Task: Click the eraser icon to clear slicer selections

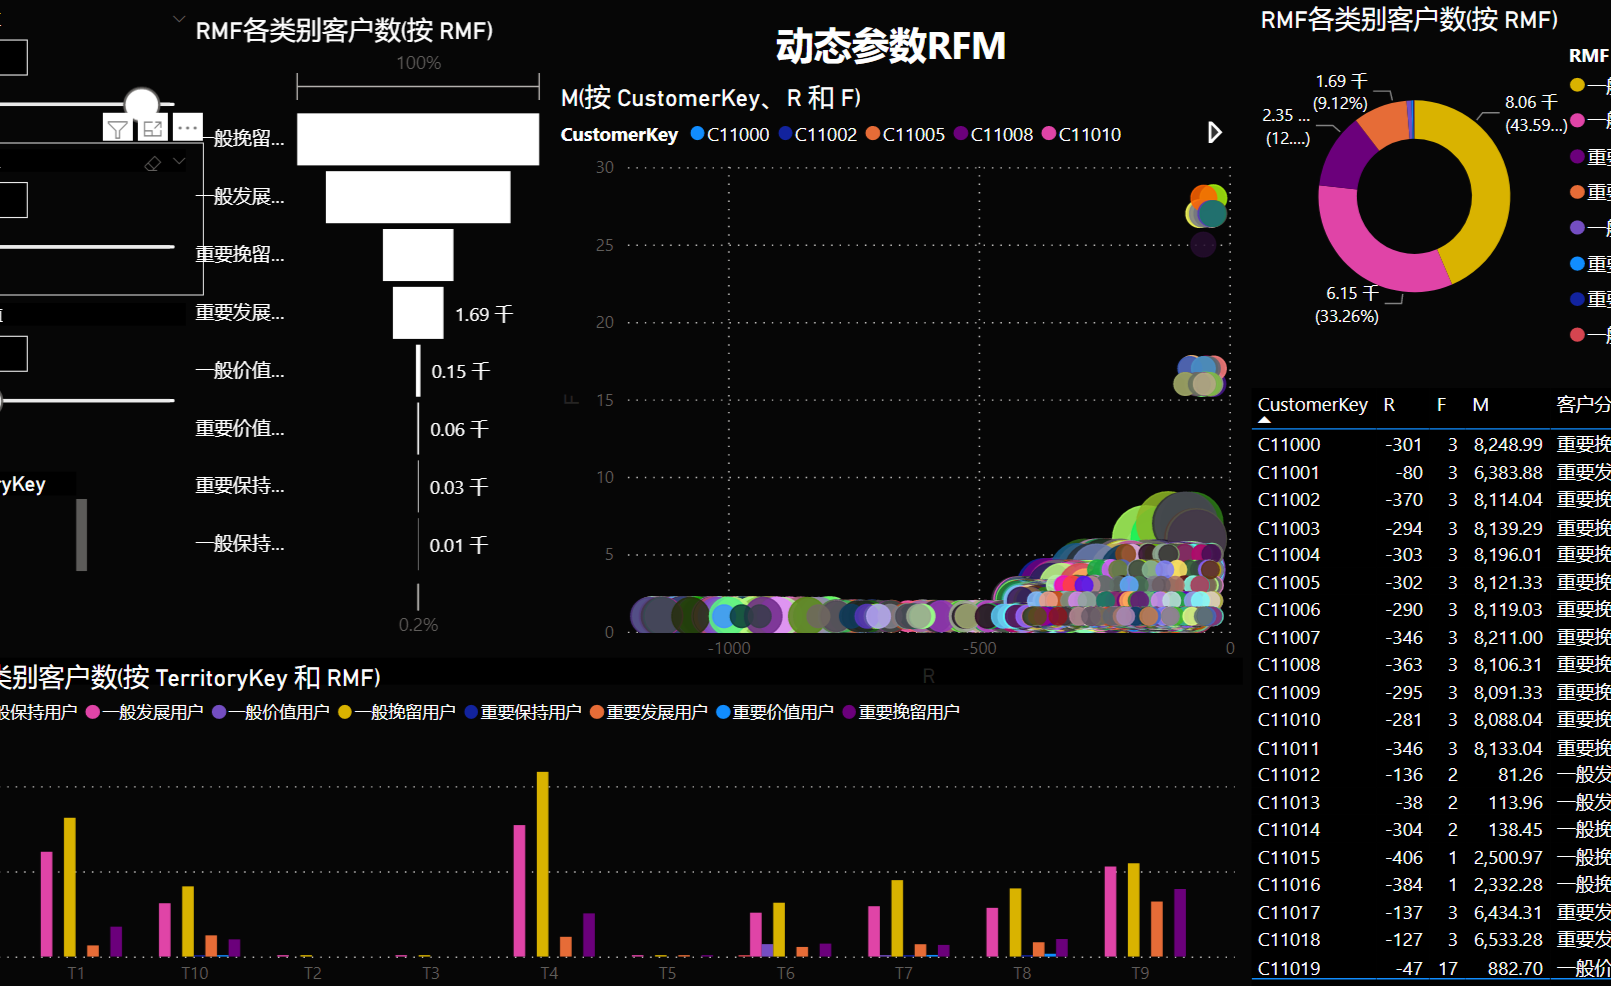Action: (x=153, y=163)
